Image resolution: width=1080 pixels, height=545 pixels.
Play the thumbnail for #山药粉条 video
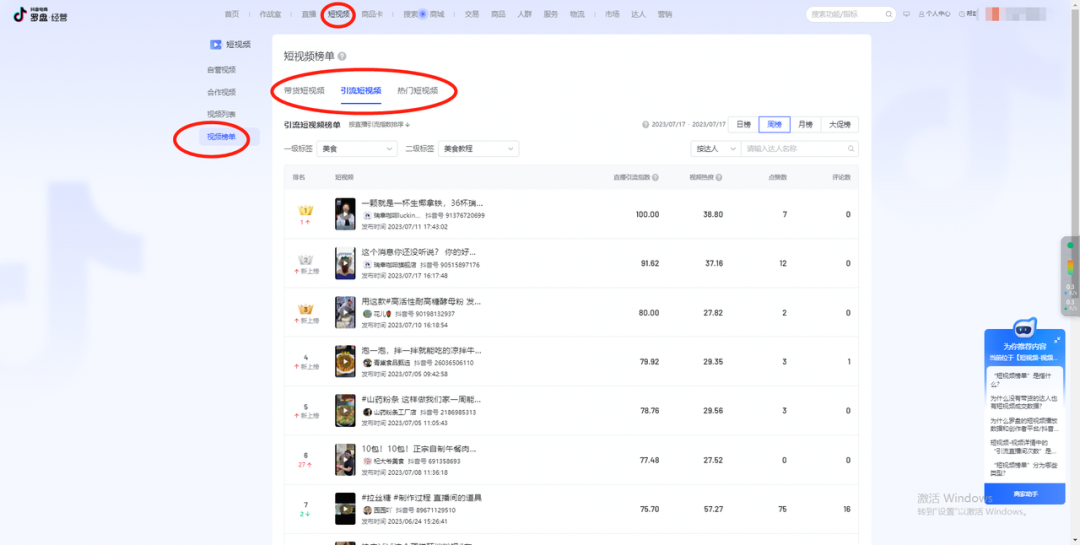[x=345, y=411]
